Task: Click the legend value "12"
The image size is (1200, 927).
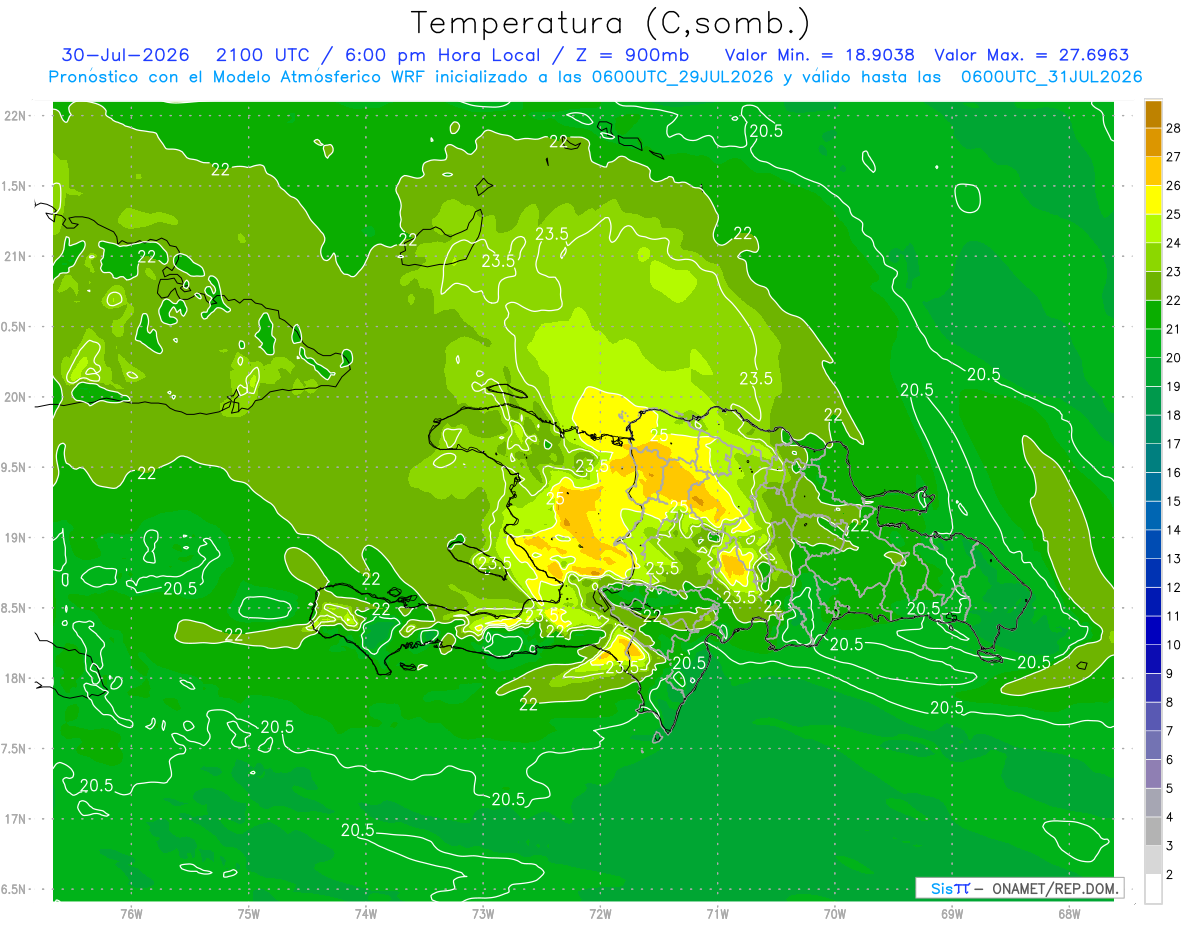Action: pos(1174,587)
